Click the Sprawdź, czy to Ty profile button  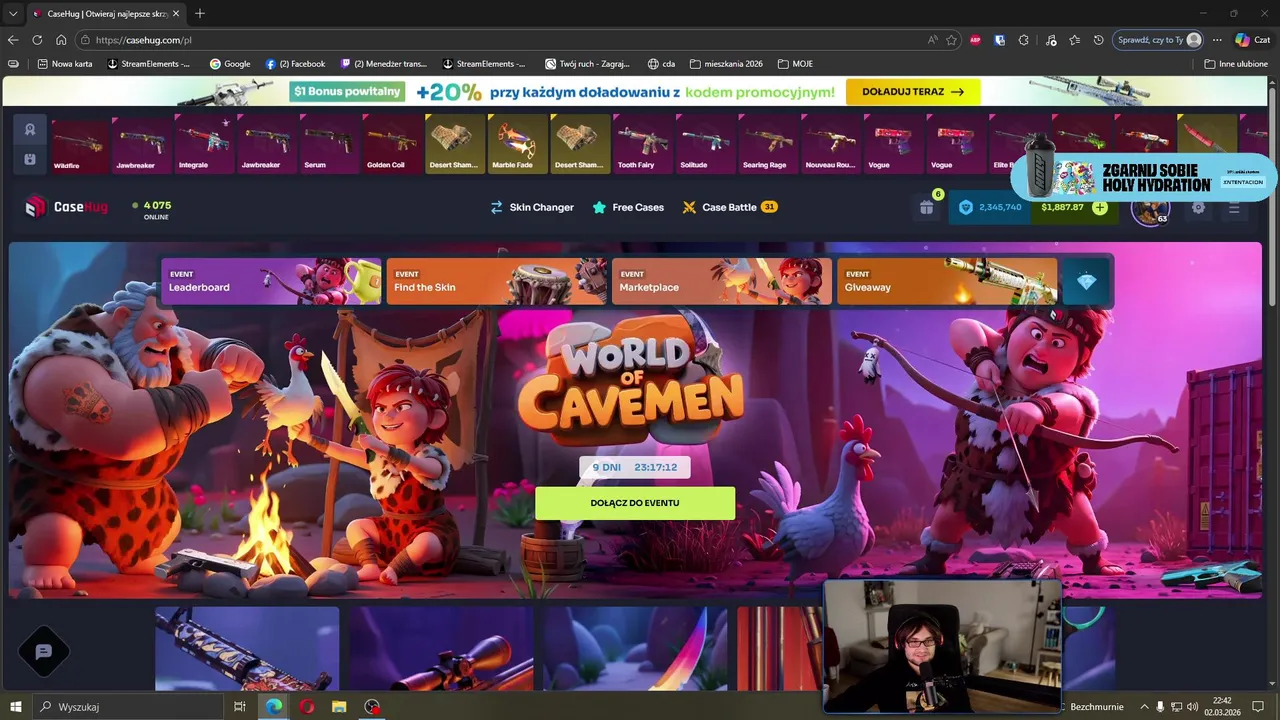pos(1158,40)
